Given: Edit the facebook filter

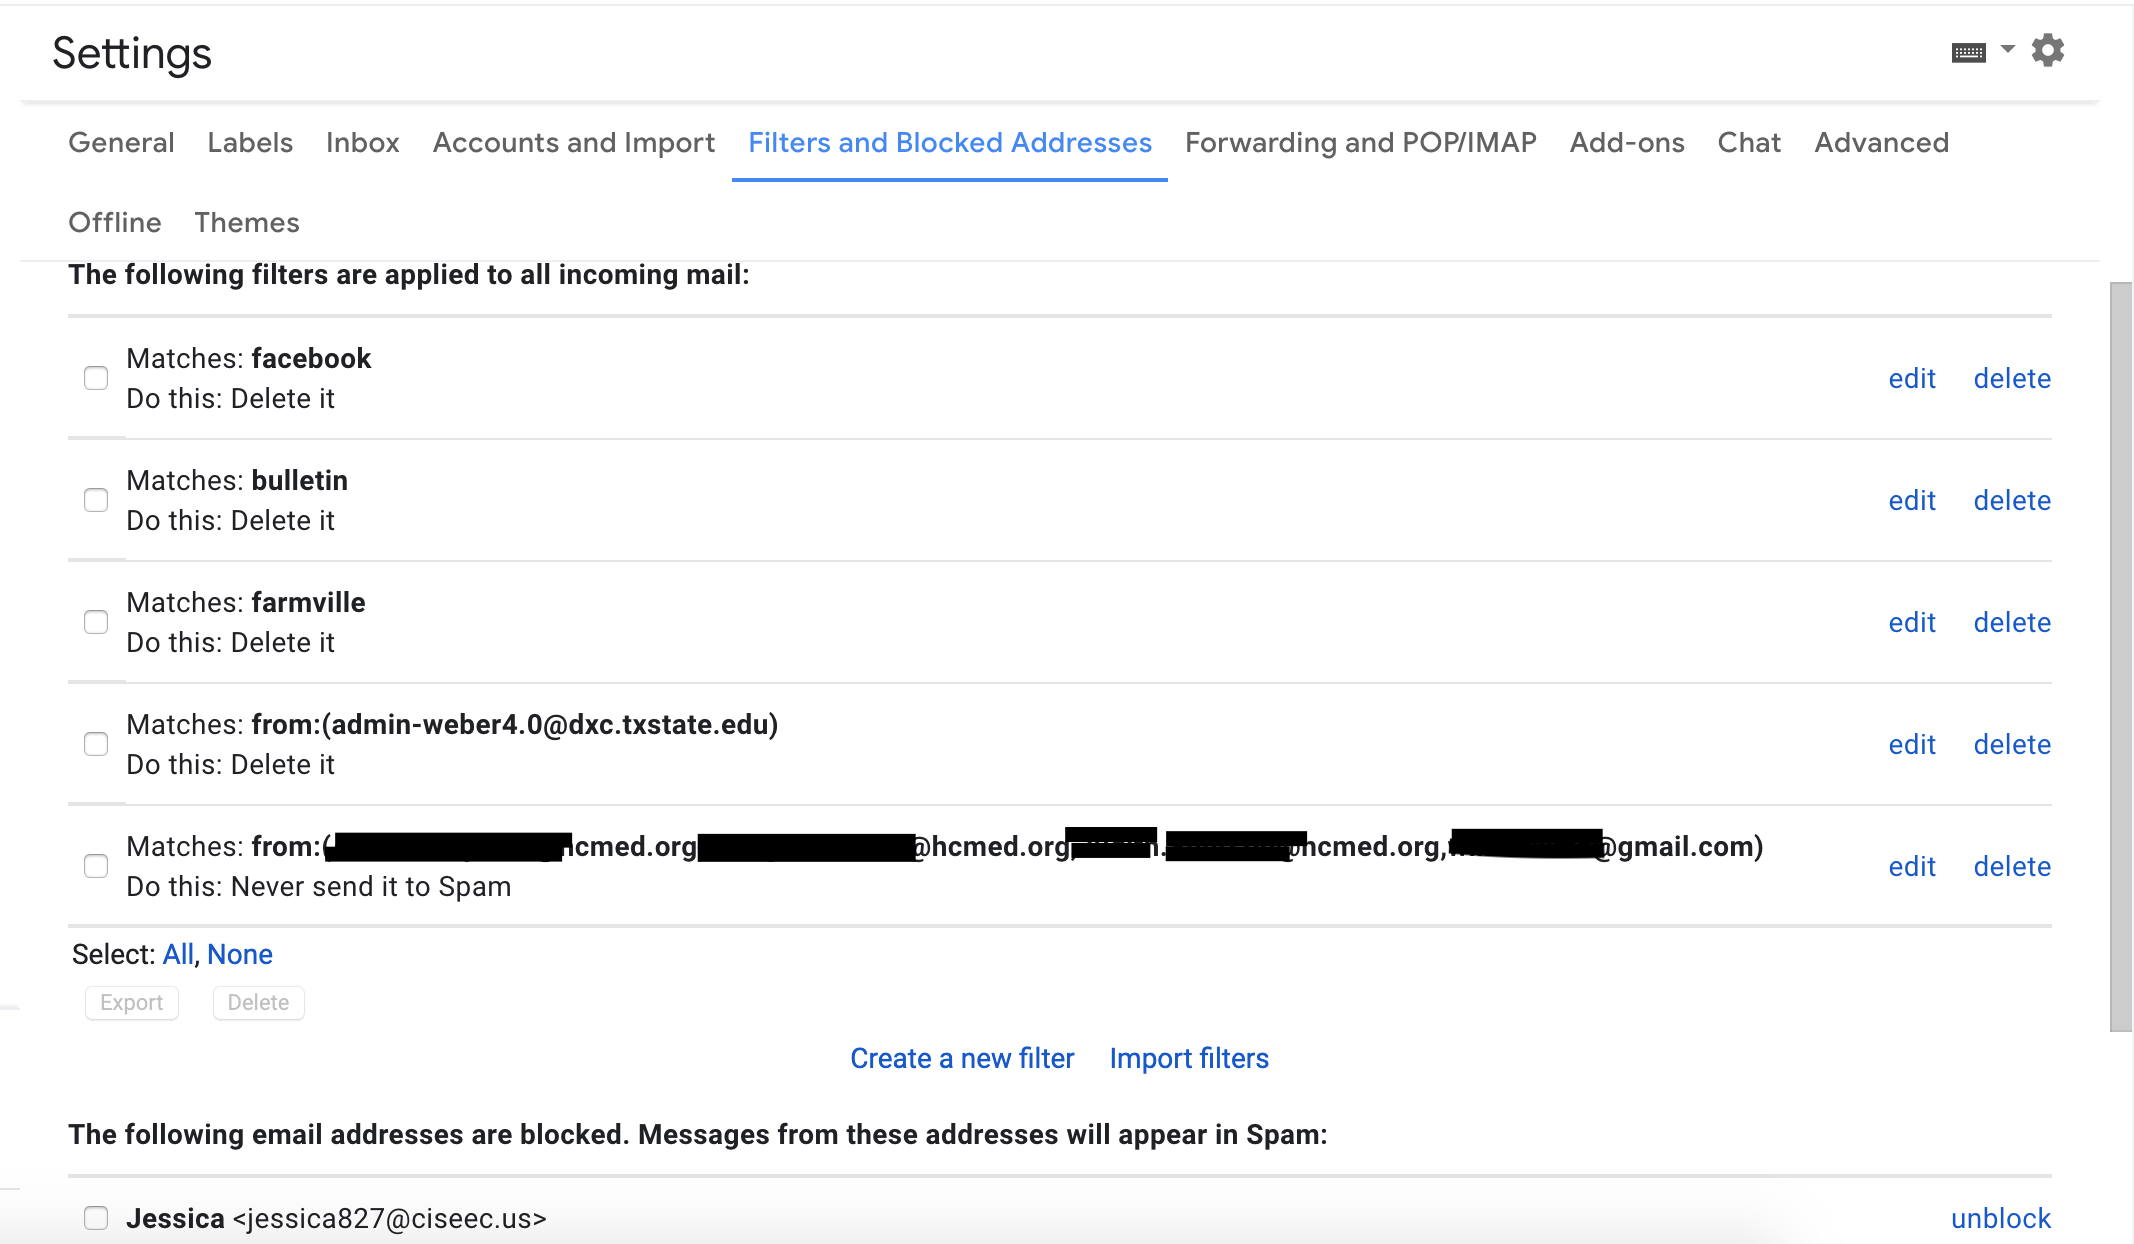Looking at the screenshot, I should [x=1911, y=379].
